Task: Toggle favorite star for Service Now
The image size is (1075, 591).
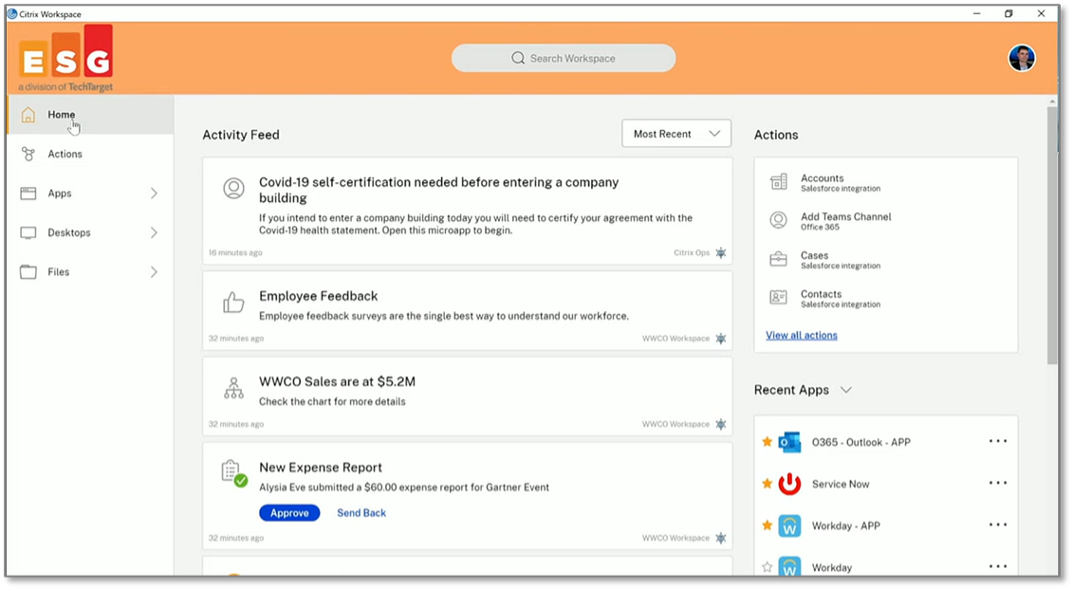Action: (767, 484)
